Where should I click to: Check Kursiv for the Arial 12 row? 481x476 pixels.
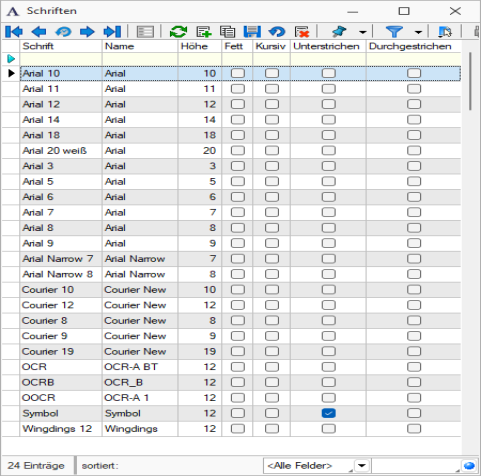pos(272,104)
